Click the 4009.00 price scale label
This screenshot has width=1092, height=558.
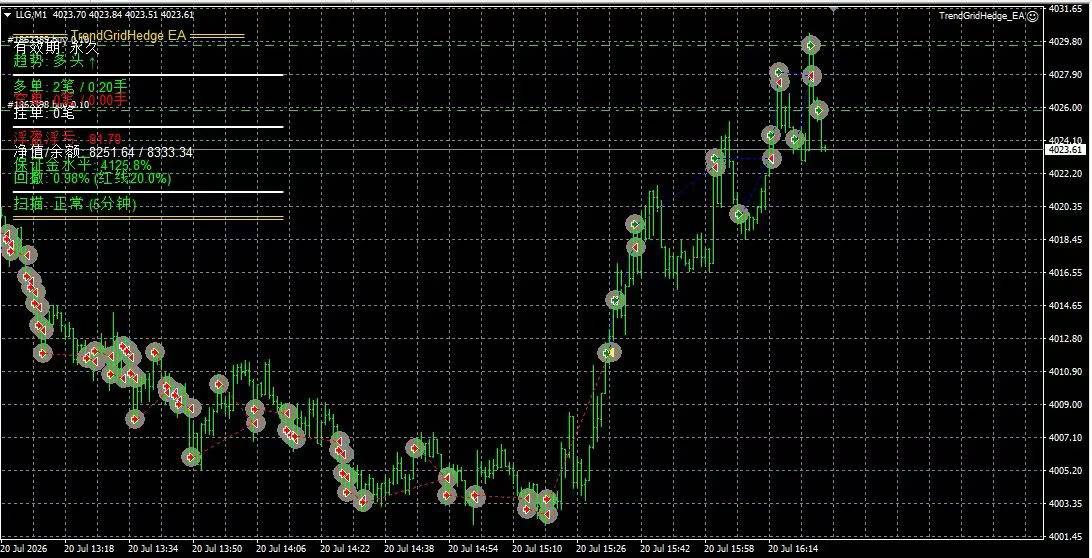click(x=1066, y=405)
